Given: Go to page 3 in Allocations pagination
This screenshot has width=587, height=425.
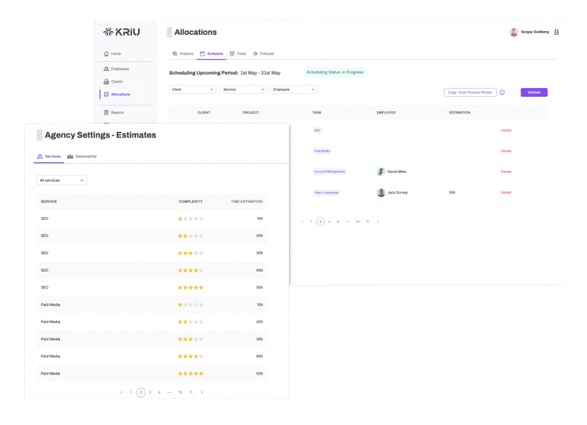Looking at the screenshot, I should [329, 222].
